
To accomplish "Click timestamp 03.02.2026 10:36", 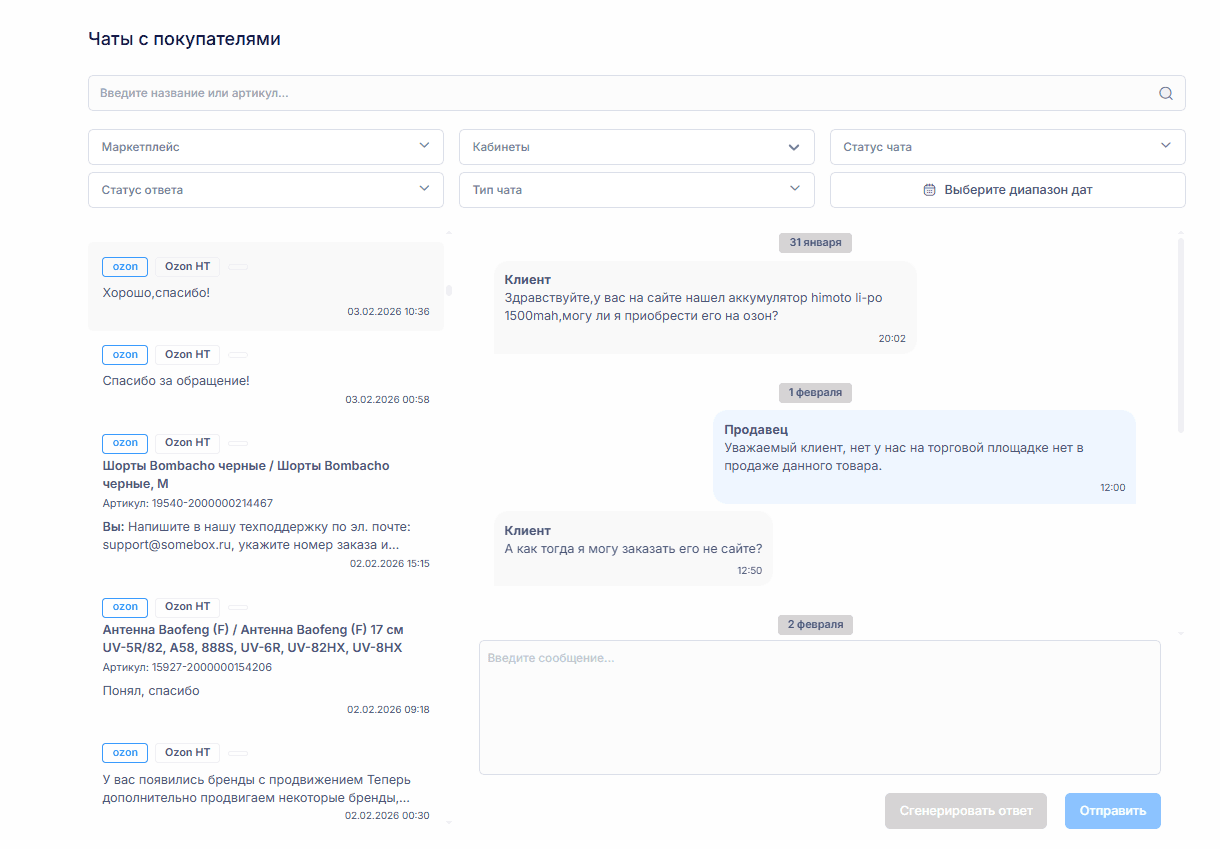I will [x=388, y=312].
